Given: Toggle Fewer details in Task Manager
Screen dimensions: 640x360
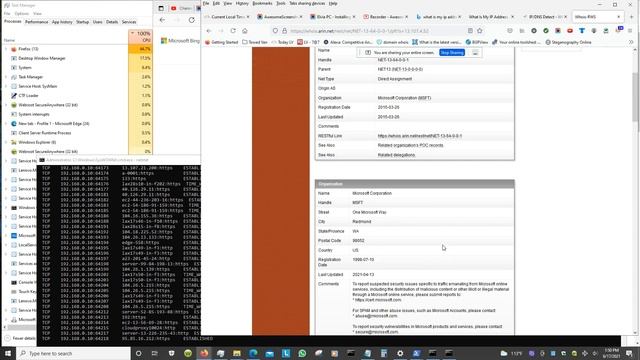Looking at the screenshot, I should [20, 338].
